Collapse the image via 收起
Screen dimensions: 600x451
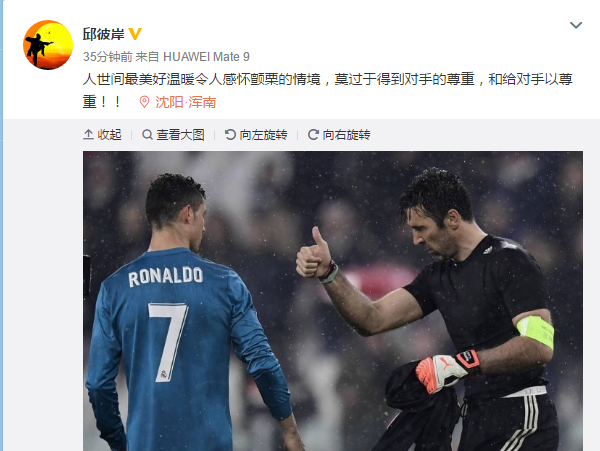[x=109, y=135]
